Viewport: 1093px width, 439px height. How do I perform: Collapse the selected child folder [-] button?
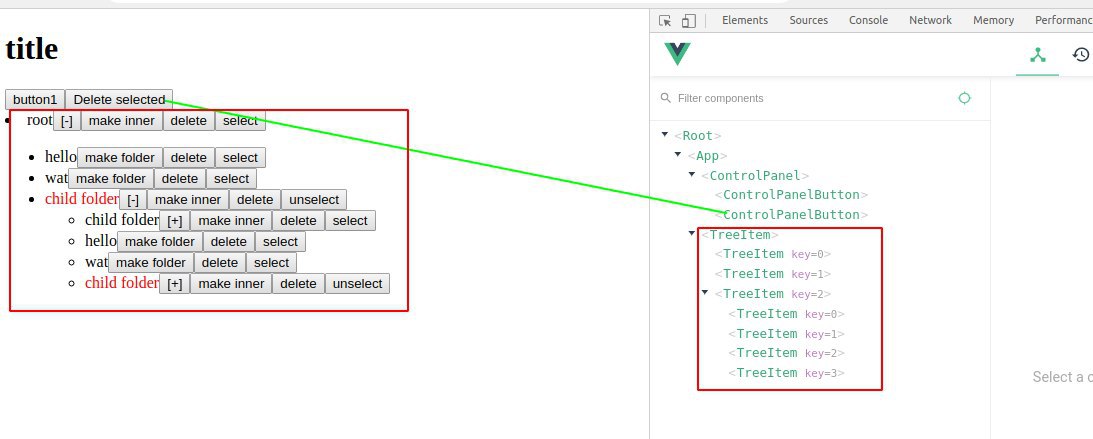coord(133,200)
